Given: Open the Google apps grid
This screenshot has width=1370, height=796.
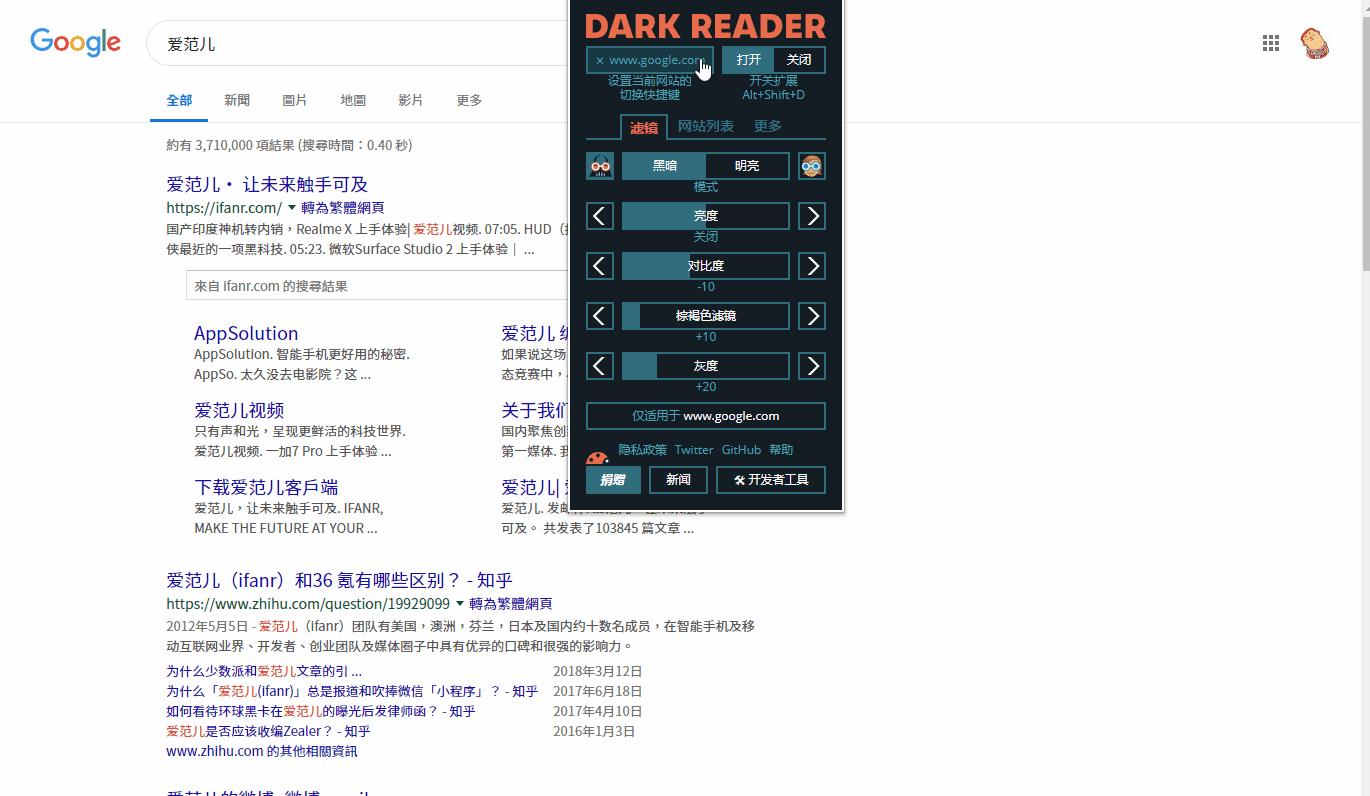Looking at the screenshot, I should pos(1271,43).
